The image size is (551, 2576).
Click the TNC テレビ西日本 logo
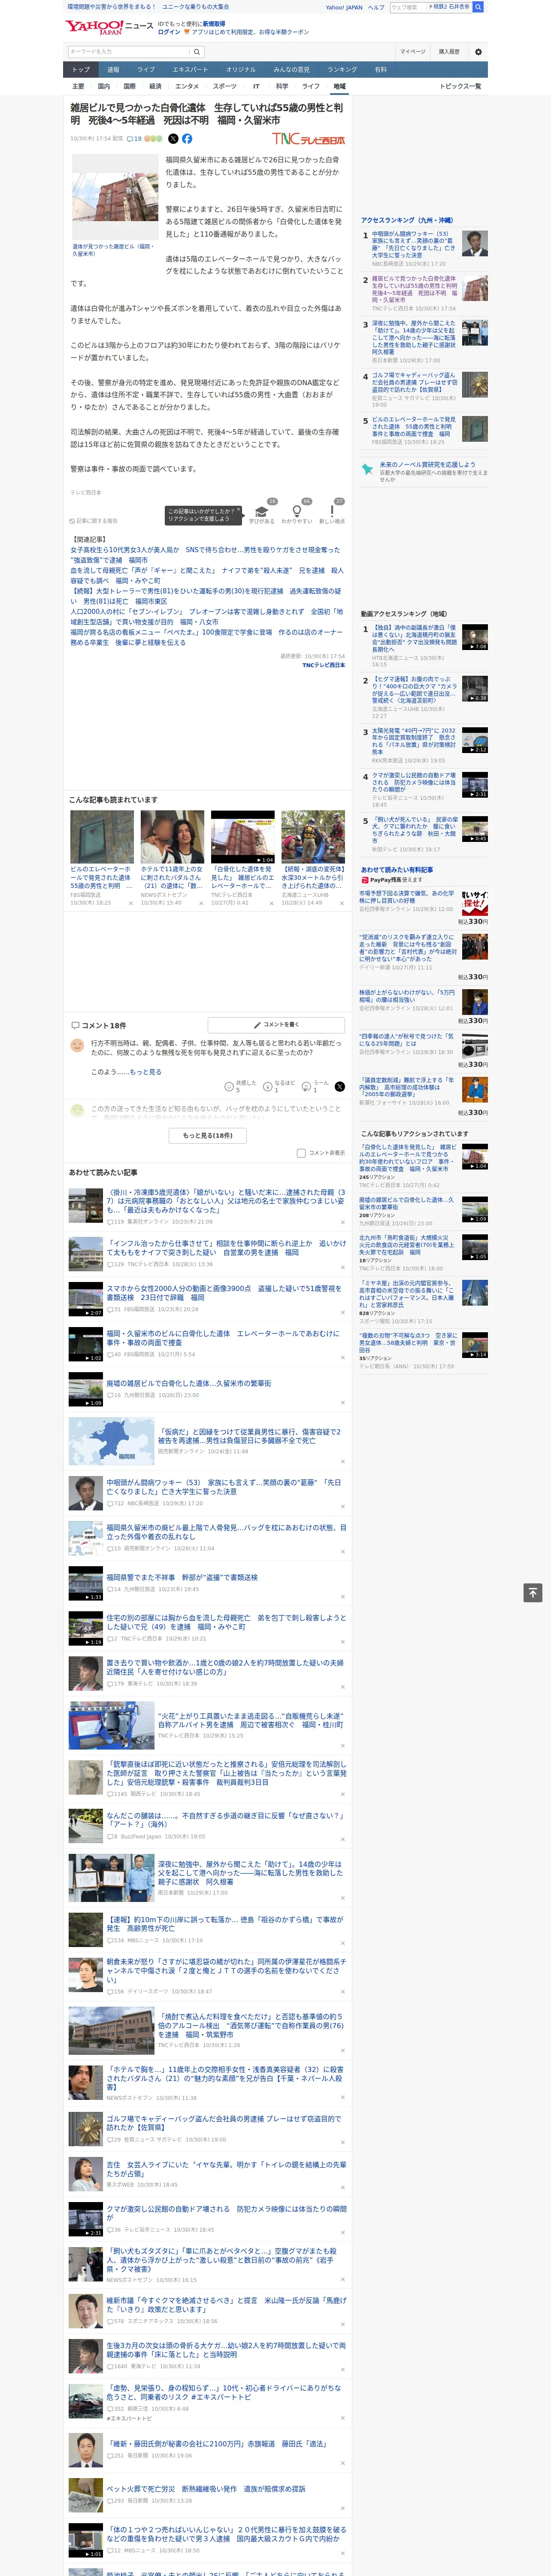coord(308,139)
